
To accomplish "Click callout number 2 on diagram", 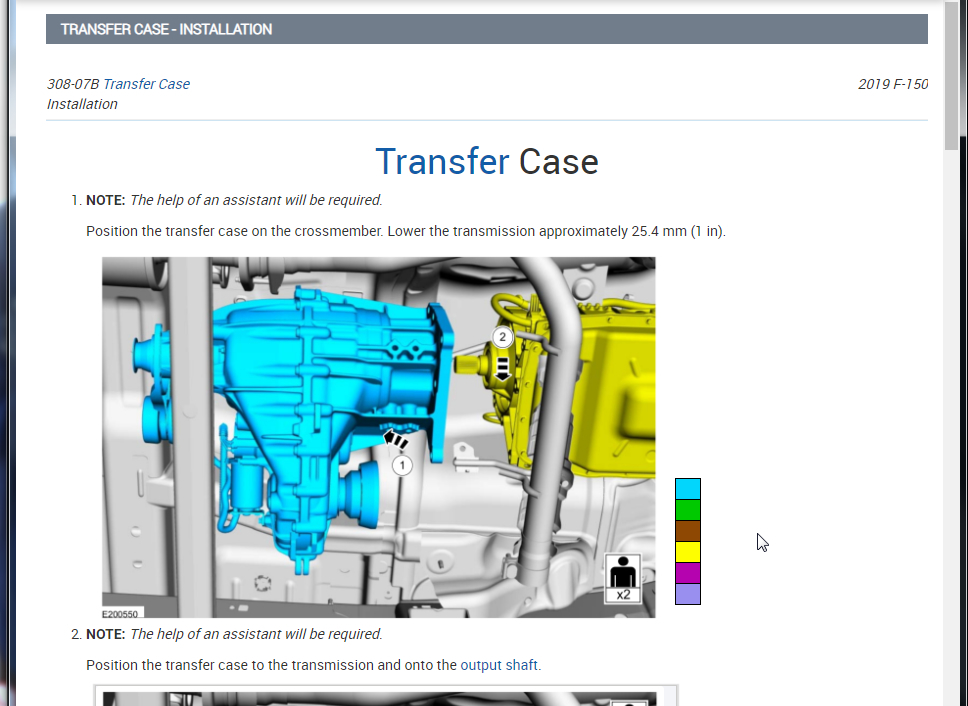I will click(503, 337).
